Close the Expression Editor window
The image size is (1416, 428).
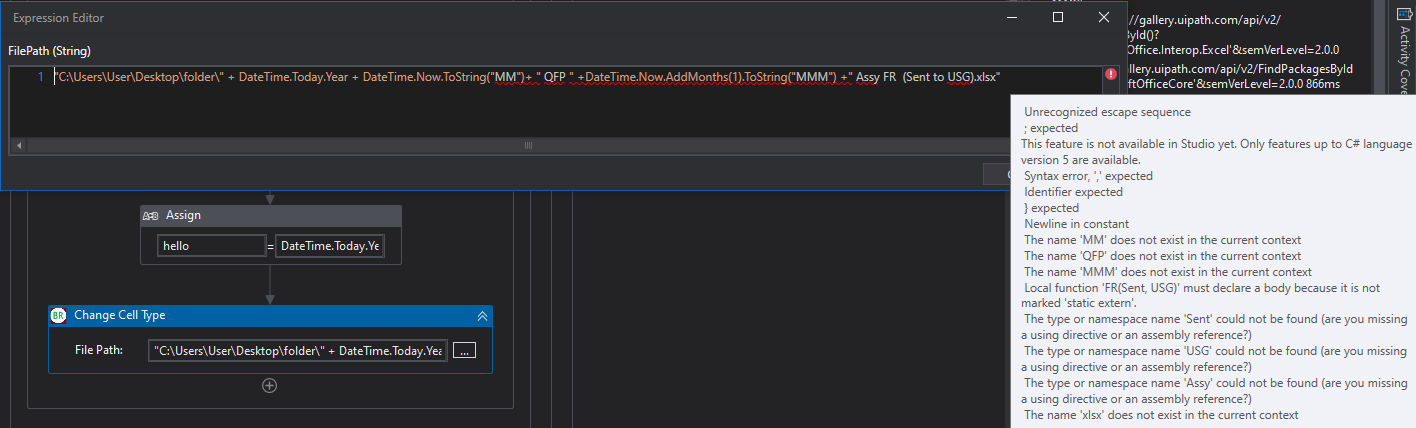(1104, 17)
